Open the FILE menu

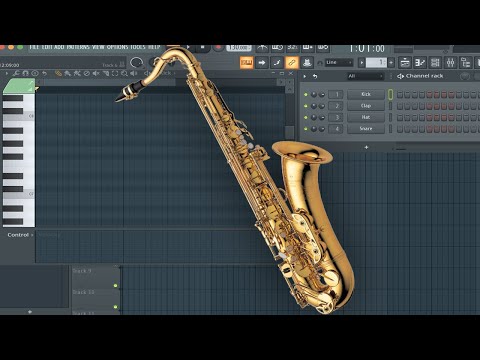point(34,47)
